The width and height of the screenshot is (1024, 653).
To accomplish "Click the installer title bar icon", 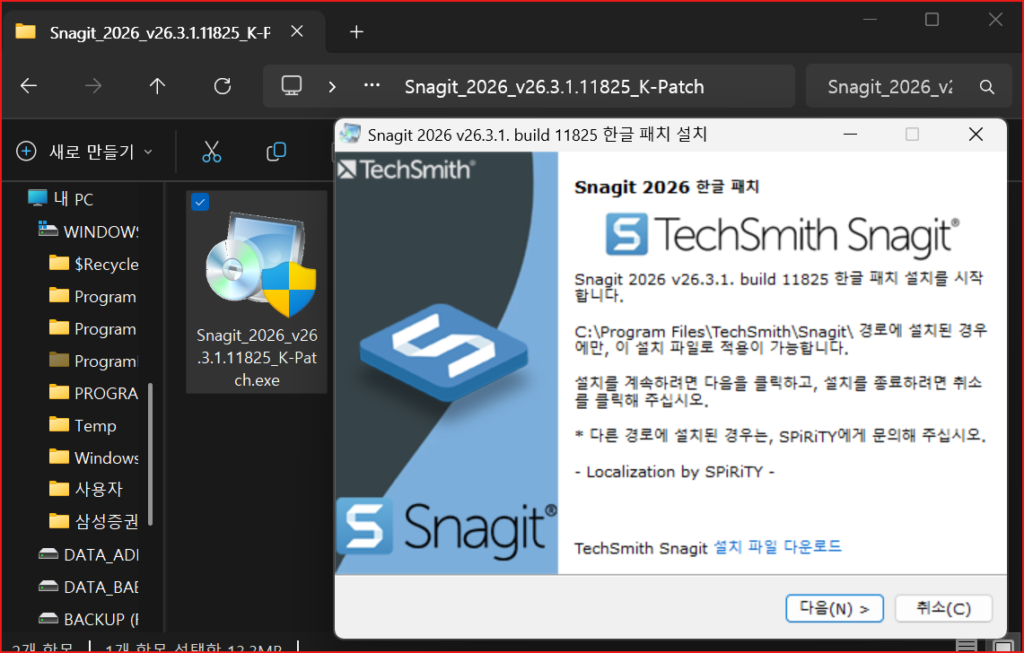I will coord(351,134).
